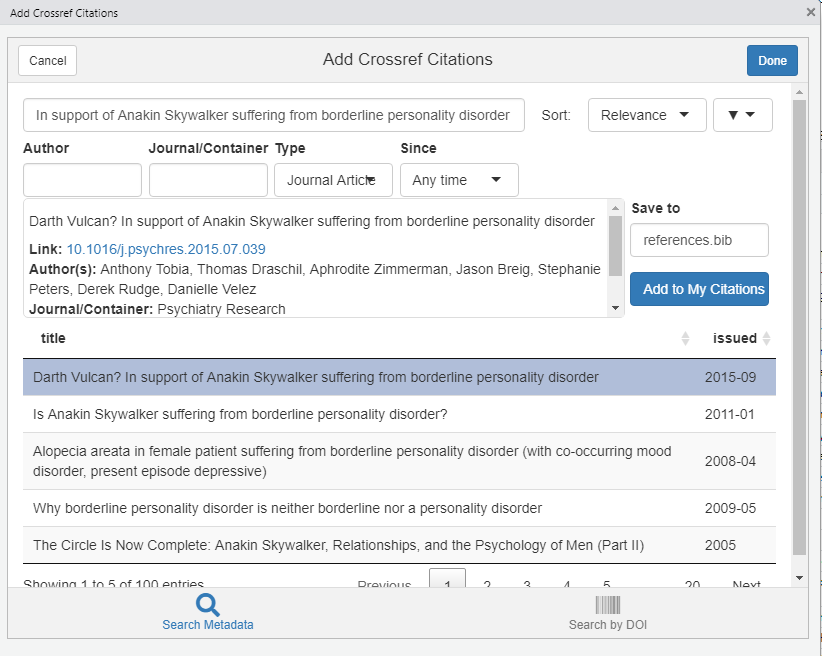Click the preview pane scrollbar thumb

coord(615,245)
